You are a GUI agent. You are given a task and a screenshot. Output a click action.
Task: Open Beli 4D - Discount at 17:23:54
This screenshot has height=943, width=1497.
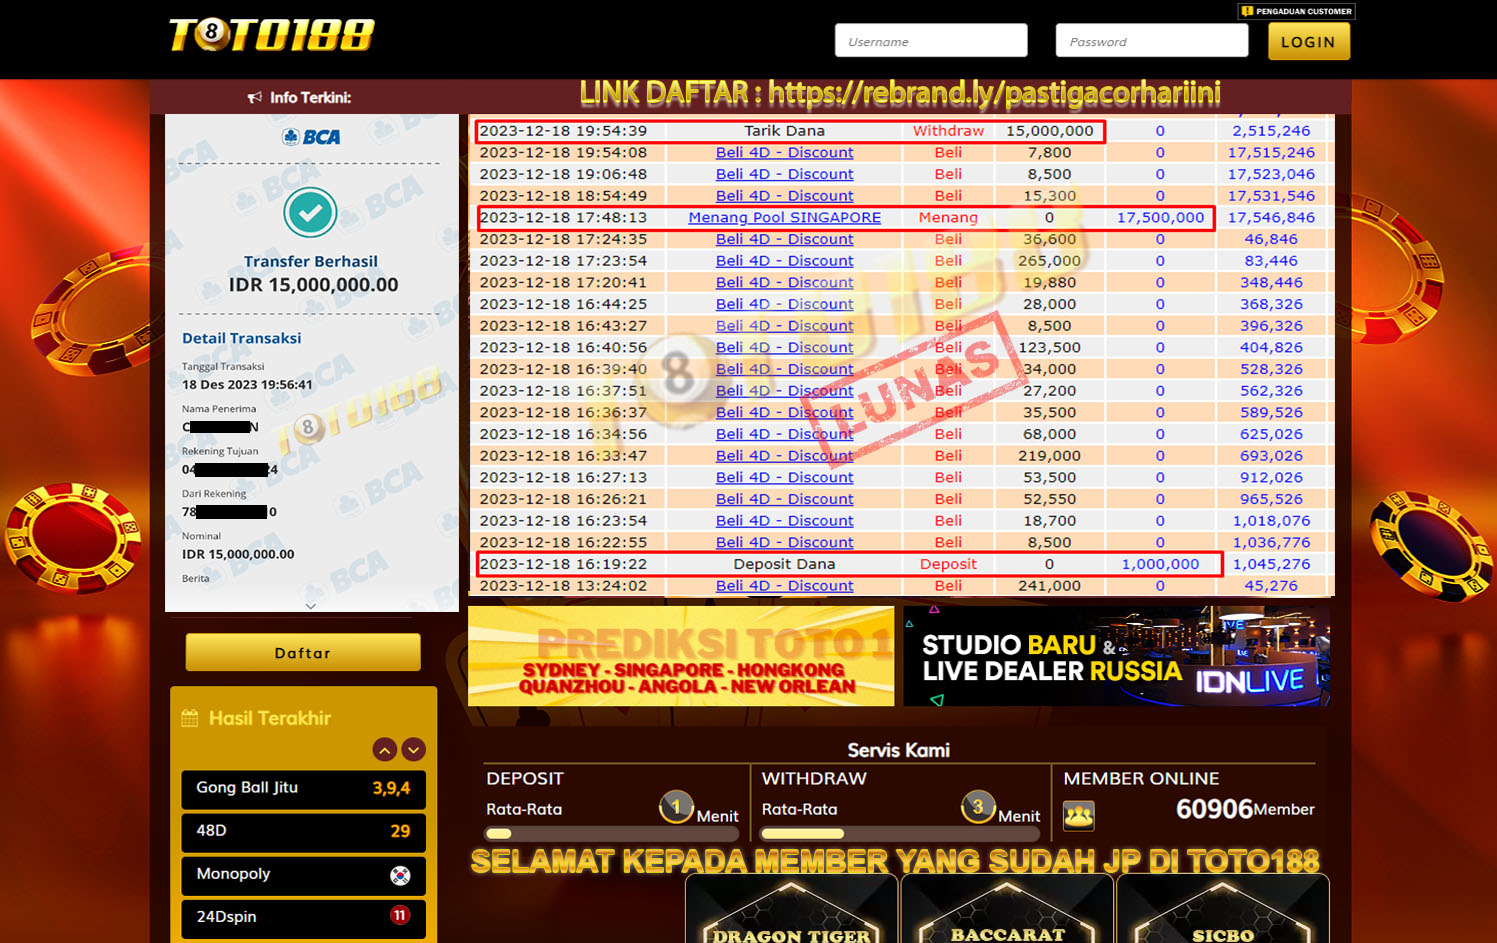pos(785,261)
